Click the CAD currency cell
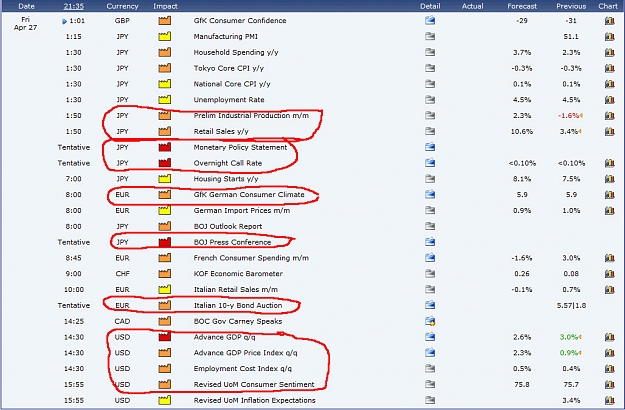625x410 pixels. click(122, 321)
